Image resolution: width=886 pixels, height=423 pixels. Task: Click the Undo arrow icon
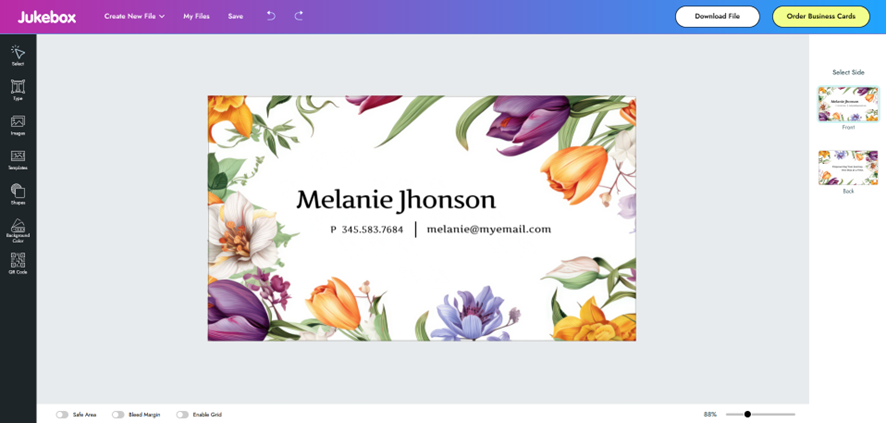(x=271, y=16)
